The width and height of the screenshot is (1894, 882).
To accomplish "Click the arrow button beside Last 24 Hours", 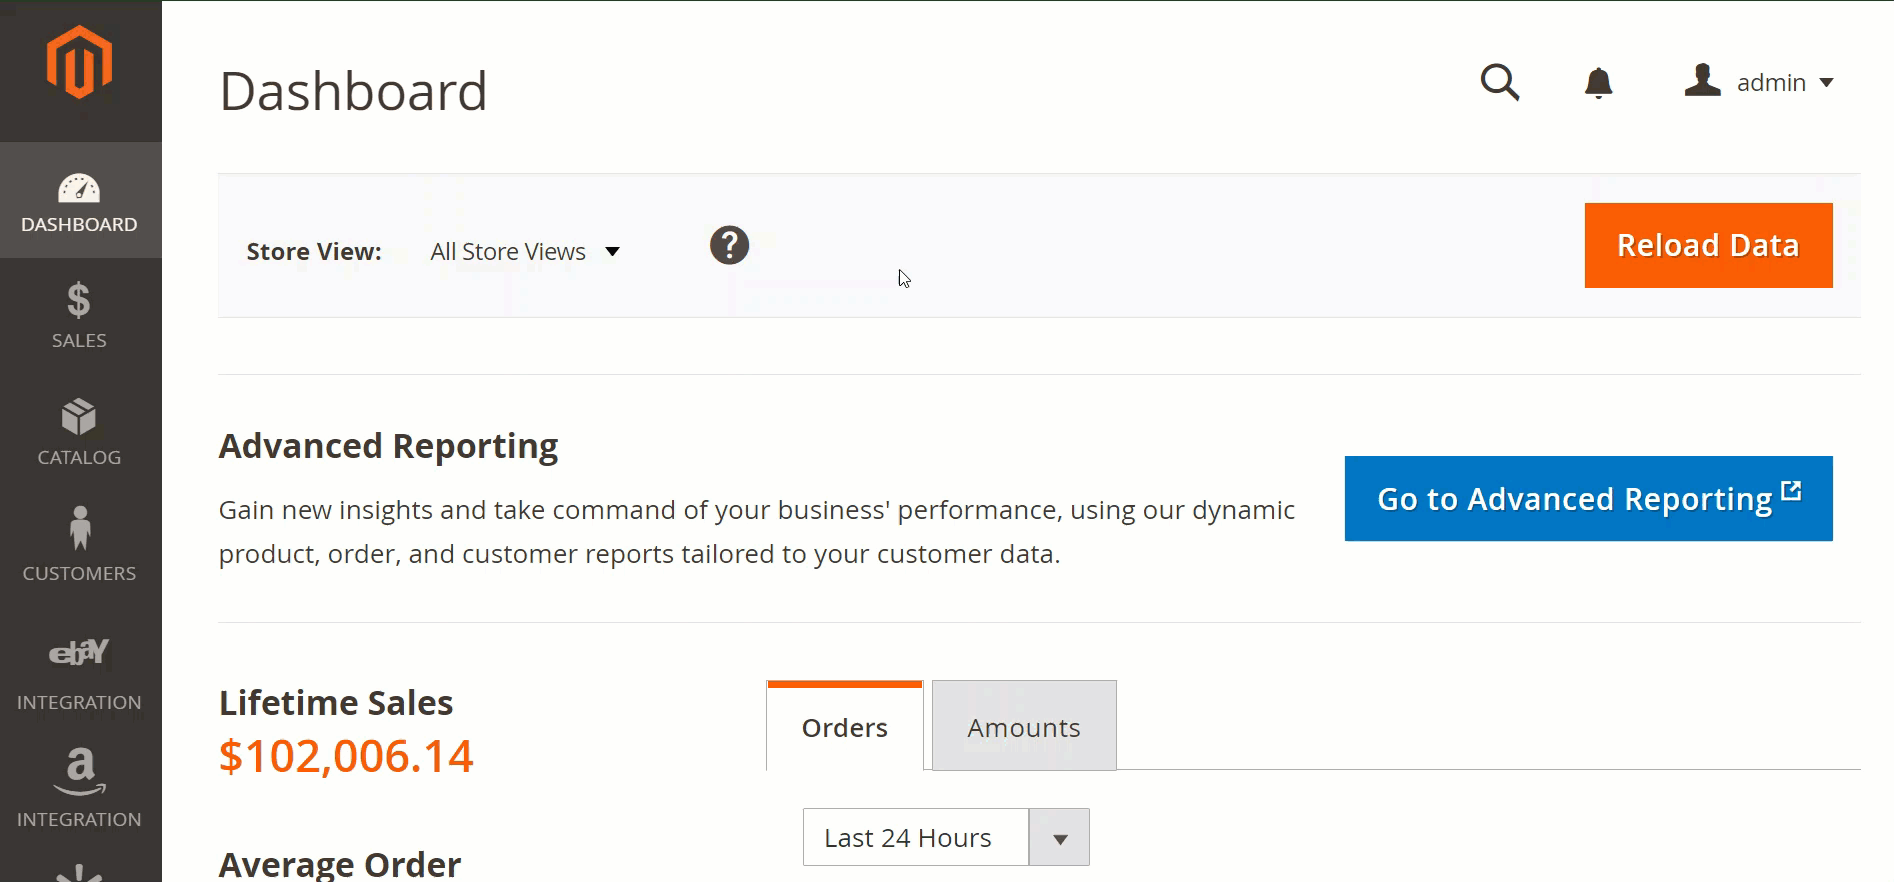I will point(1060,838).
